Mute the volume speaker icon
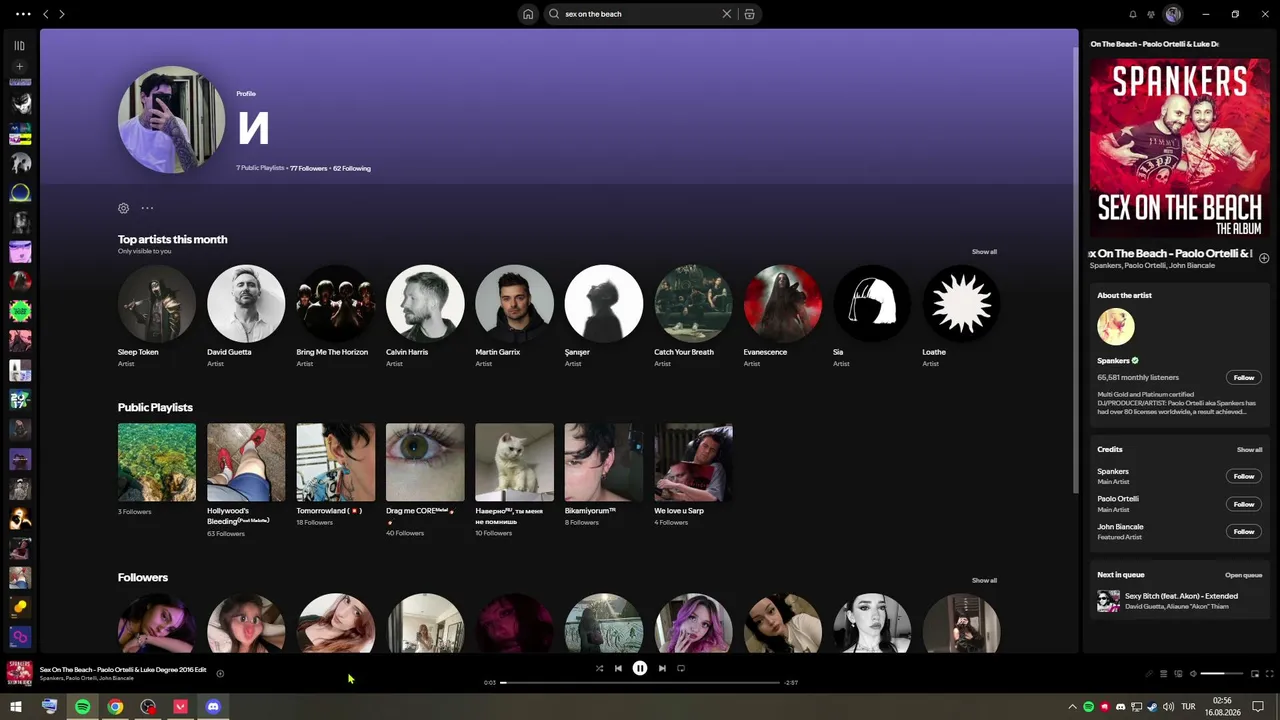 (x=1193, y=674)
